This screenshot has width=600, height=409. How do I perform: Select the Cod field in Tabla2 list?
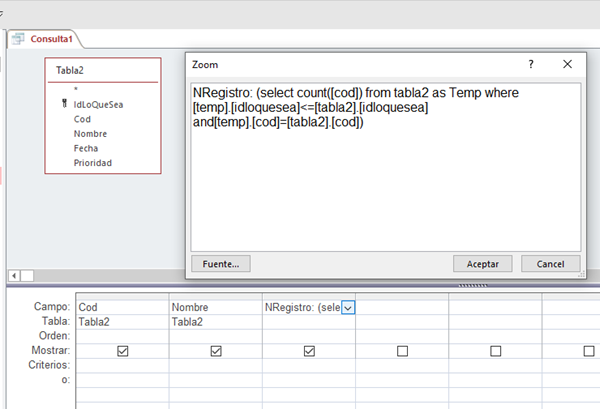(82, 119)
